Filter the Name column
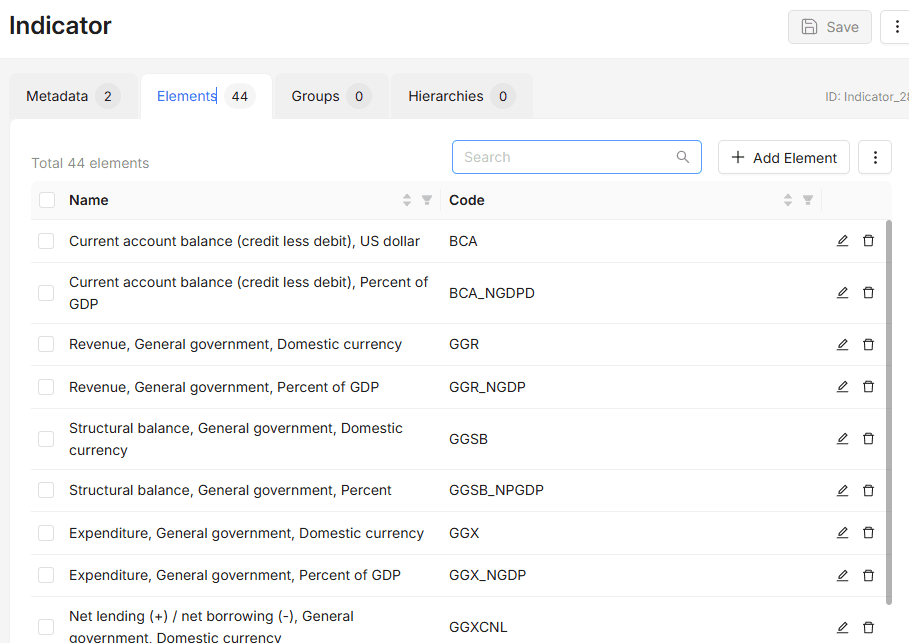909x643 pixels. [427, 200]
